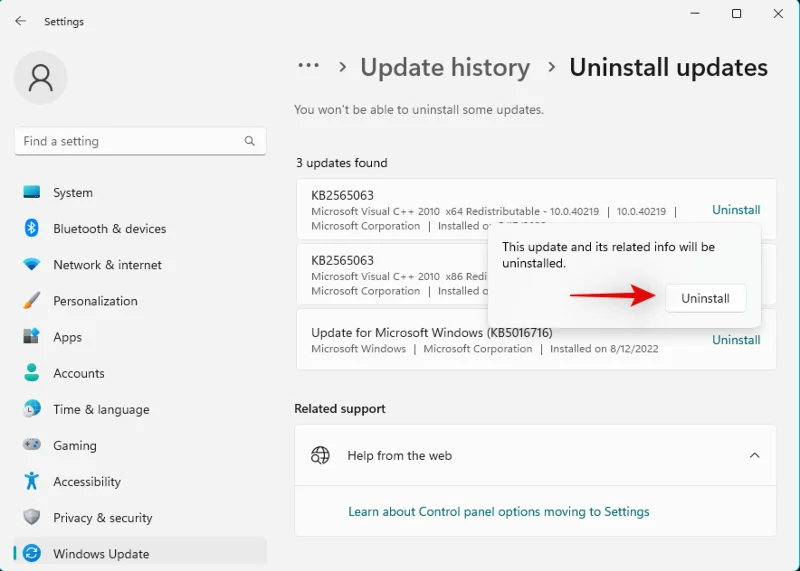Go to Update history breadcrumb
This screenshot has width=800, height=571.
coord(445,68)
